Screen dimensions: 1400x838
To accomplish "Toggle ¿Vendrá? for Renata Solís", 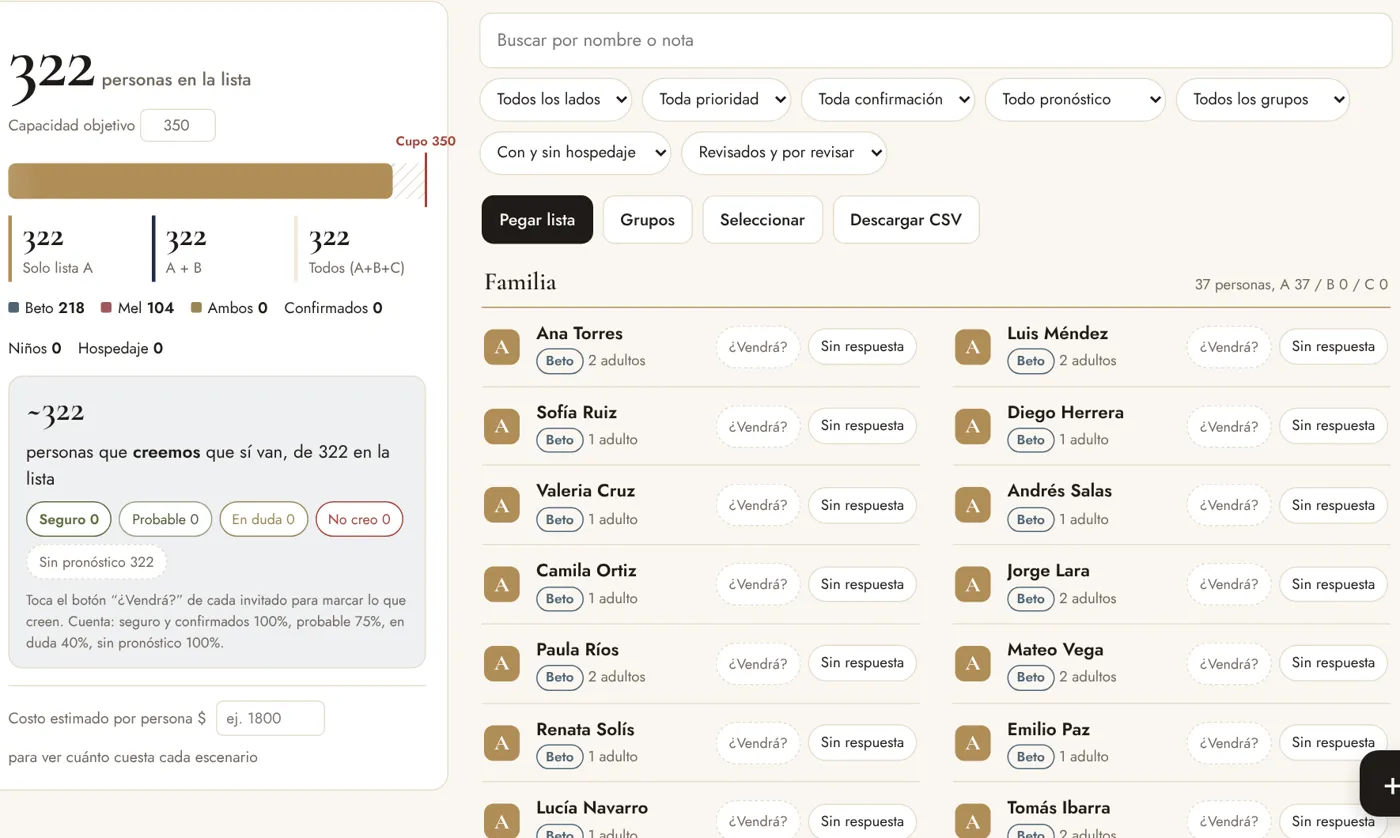I will [x=758, y=743].
